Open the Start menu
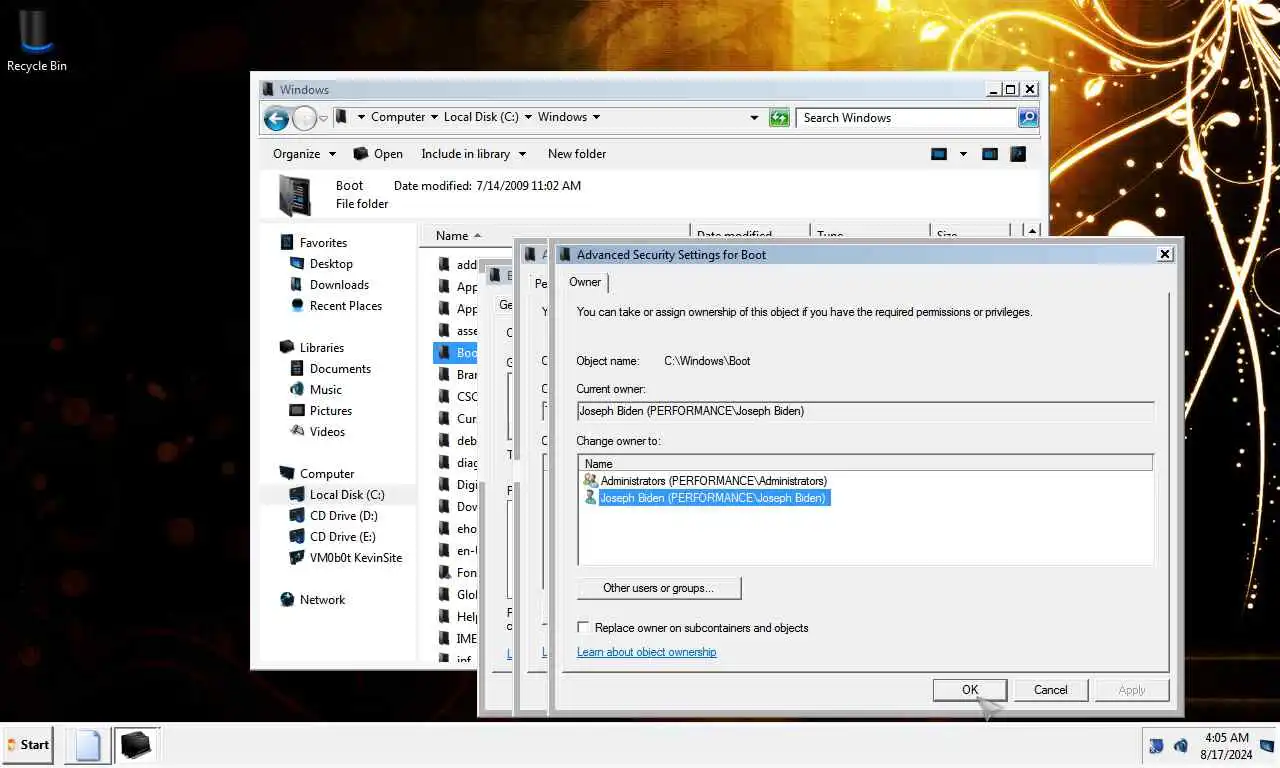This screenshot has height=768, width=1280. pos(27,745)
